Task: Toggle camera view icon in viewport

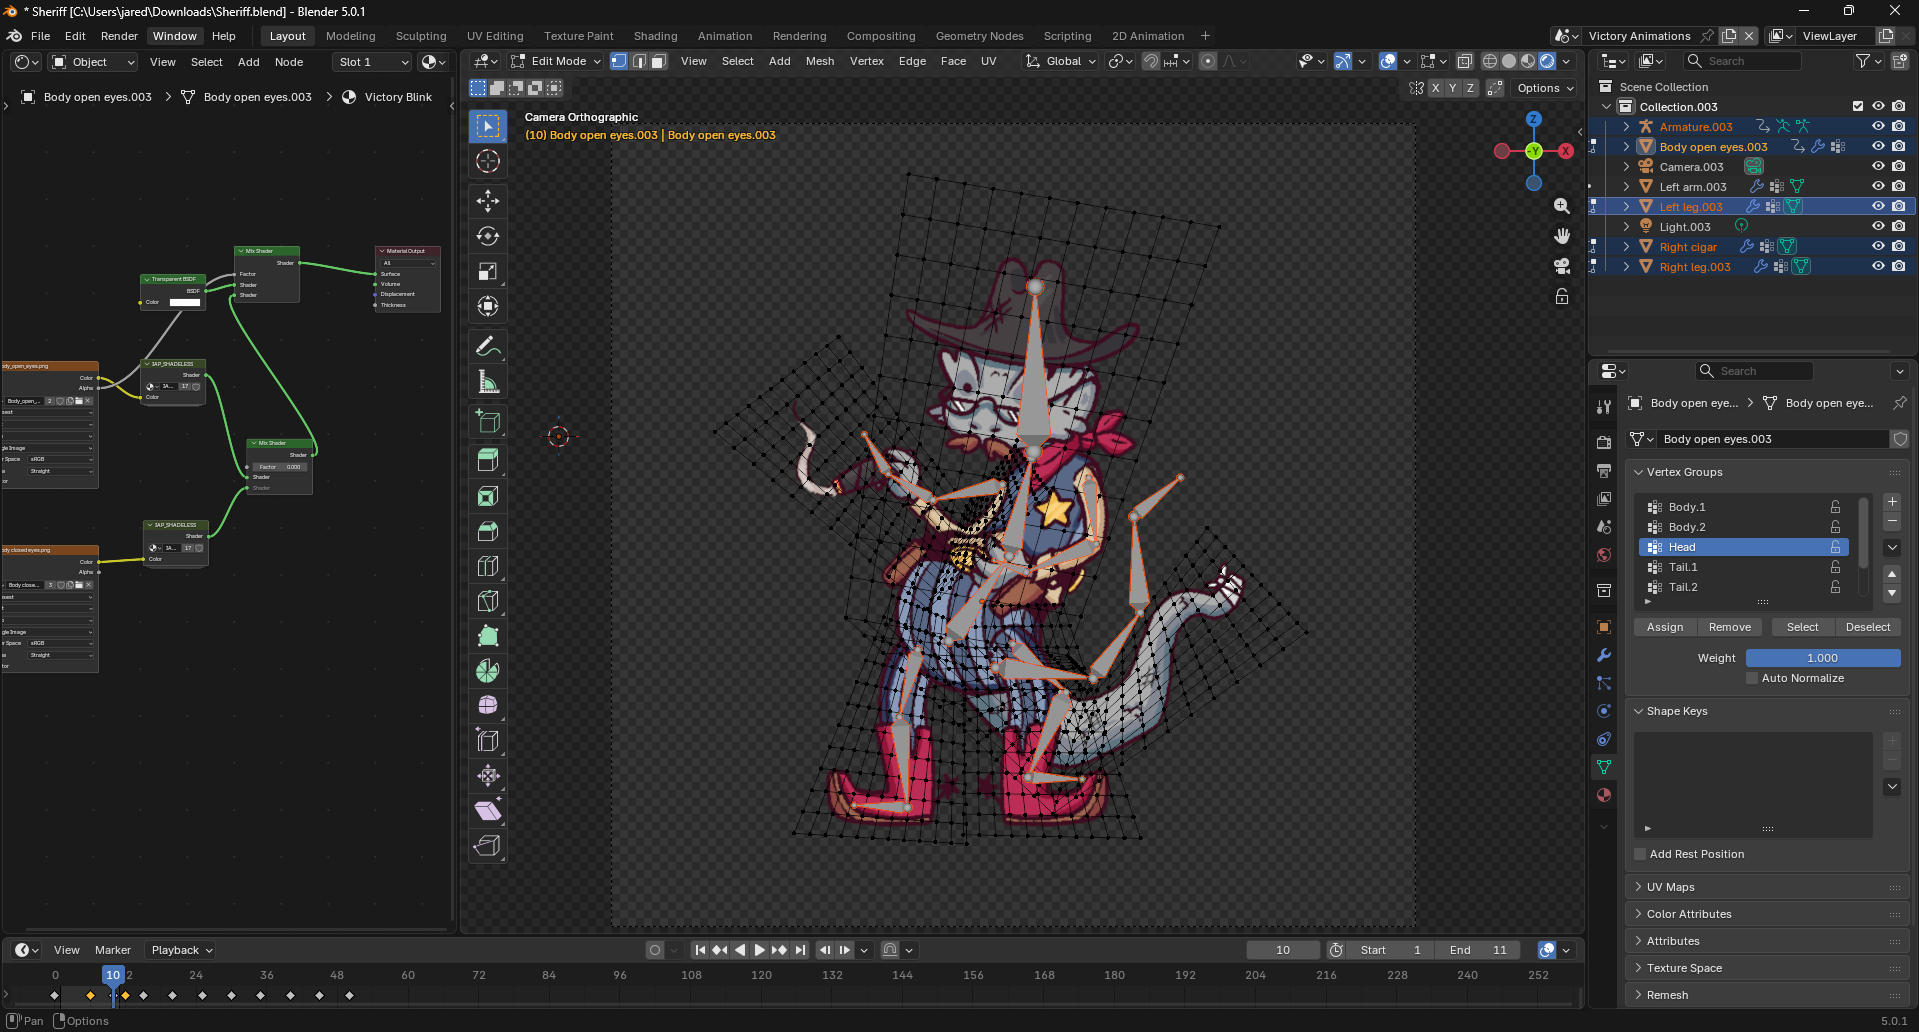Action: pos(1562,266)
